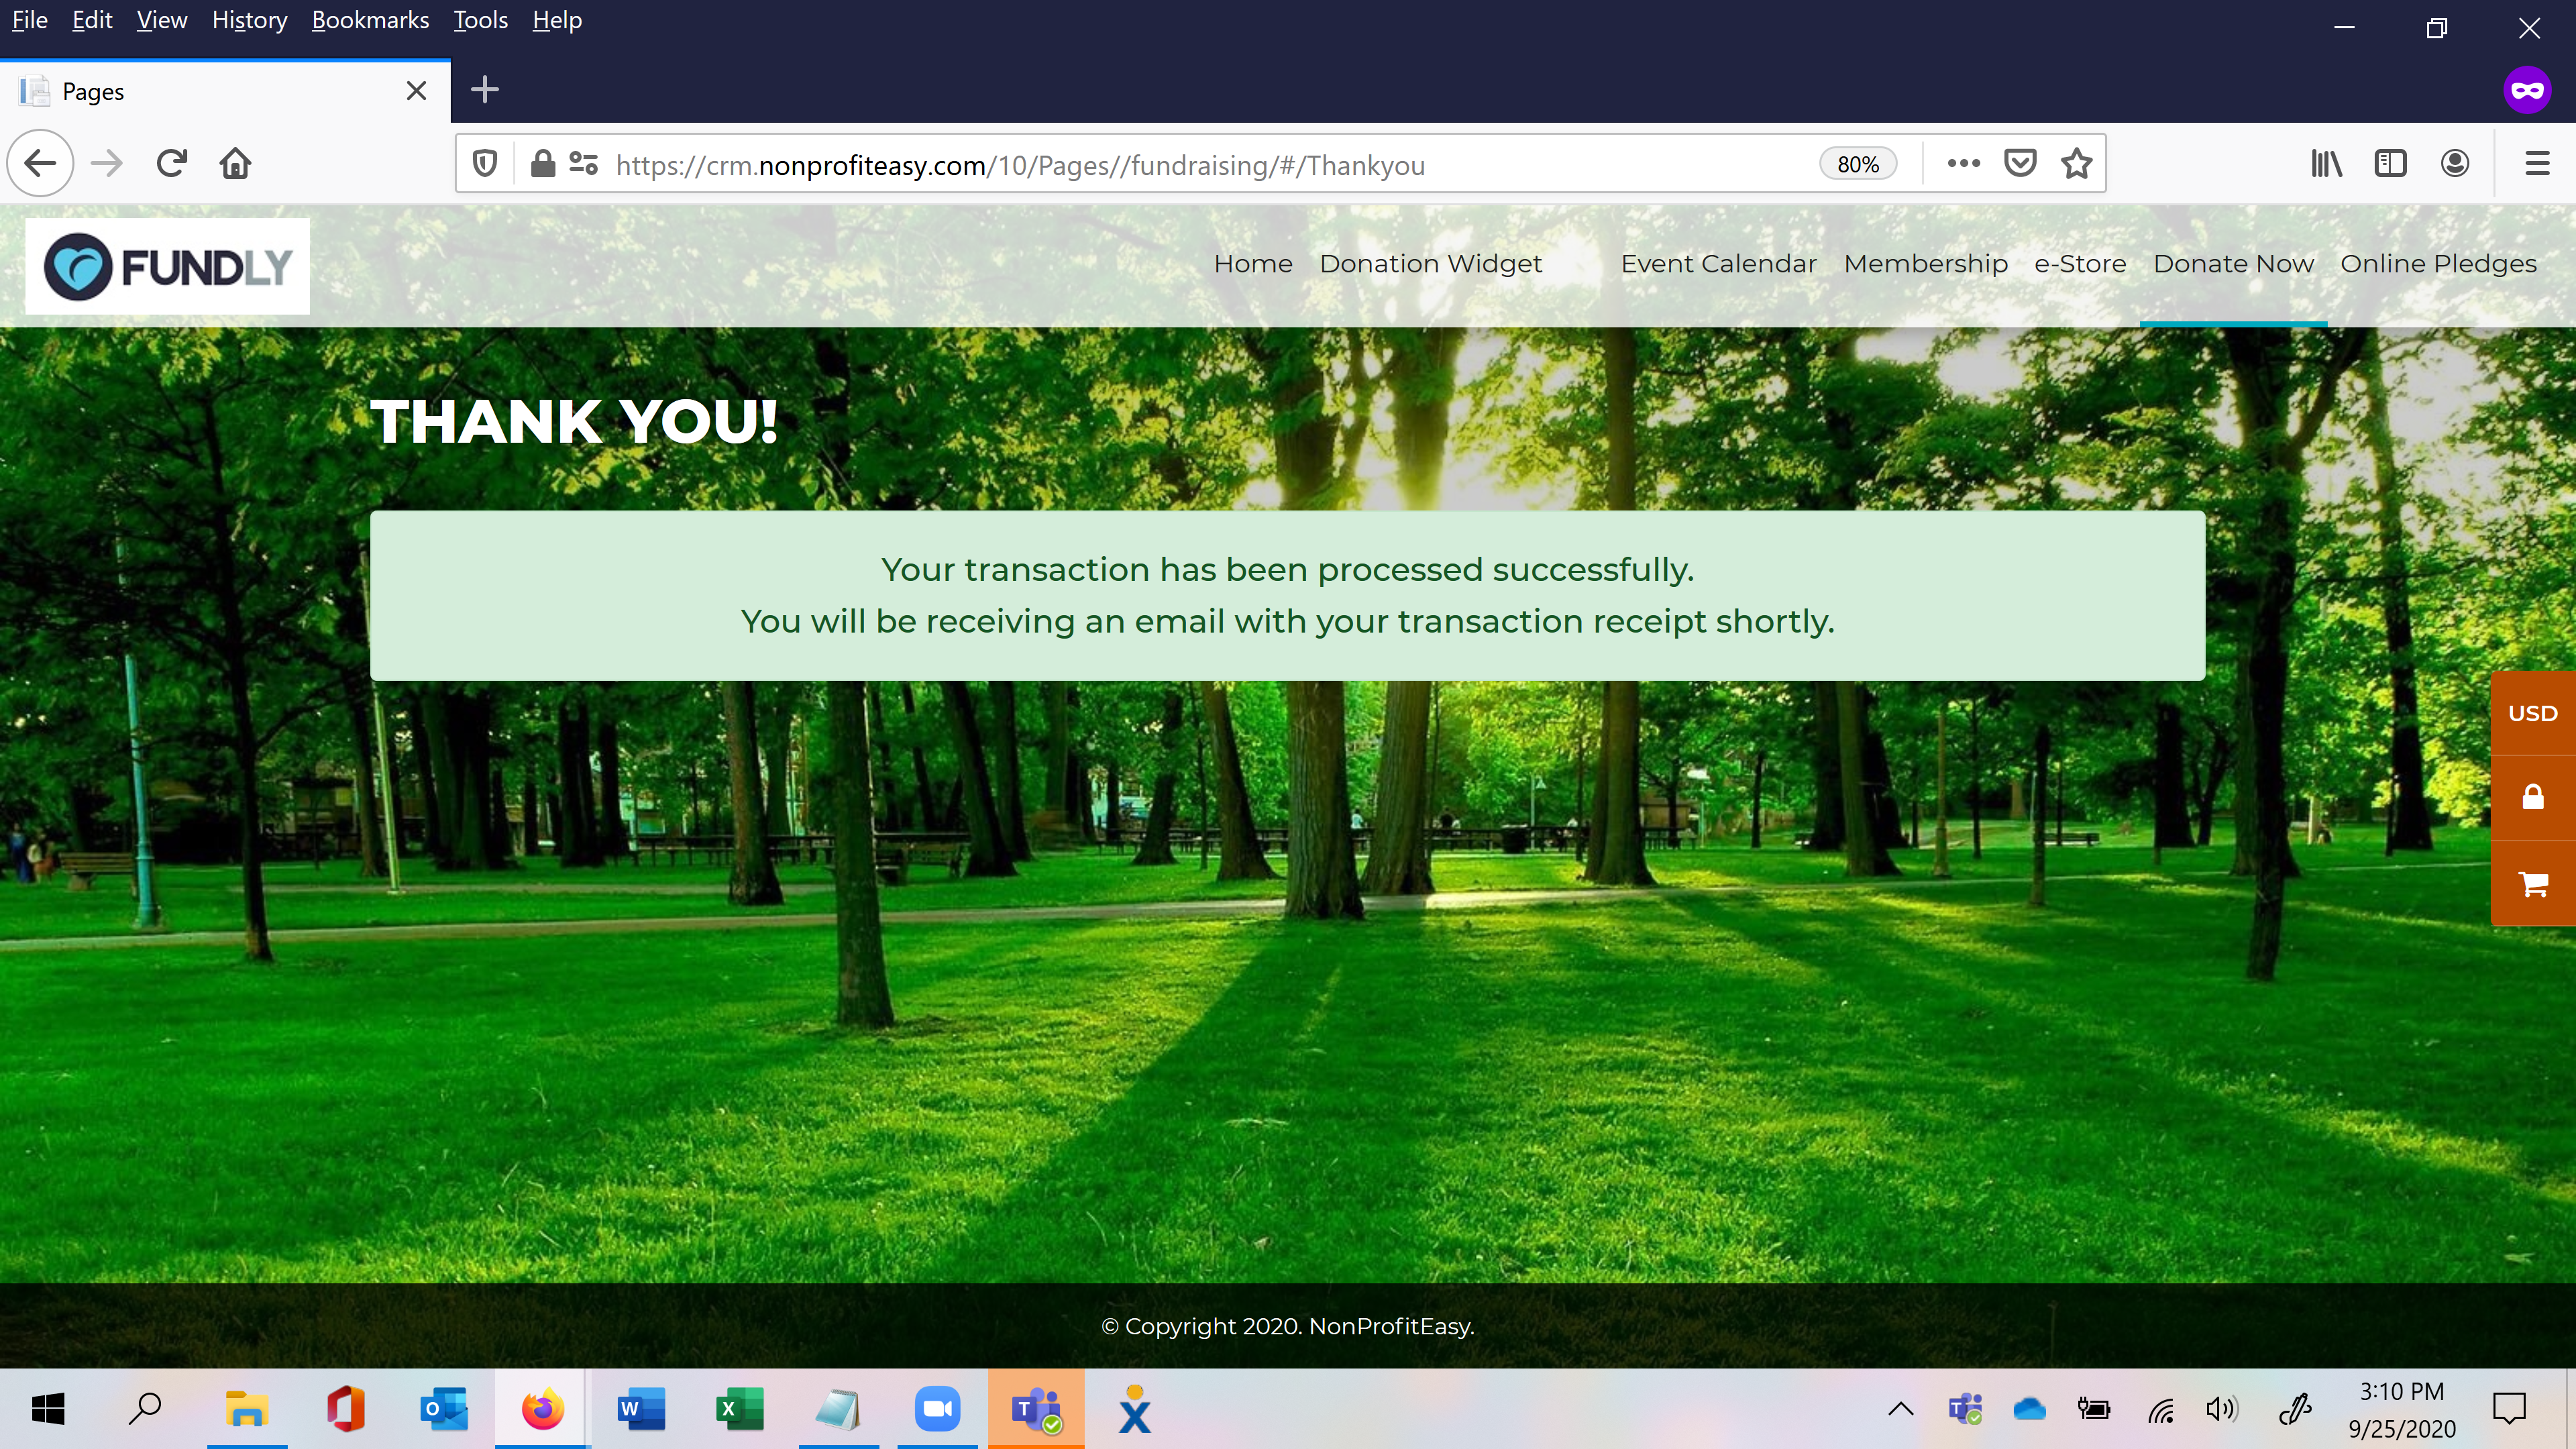Click the private browsing mask icon
2576x1449 pixels.
point(2527,90)
